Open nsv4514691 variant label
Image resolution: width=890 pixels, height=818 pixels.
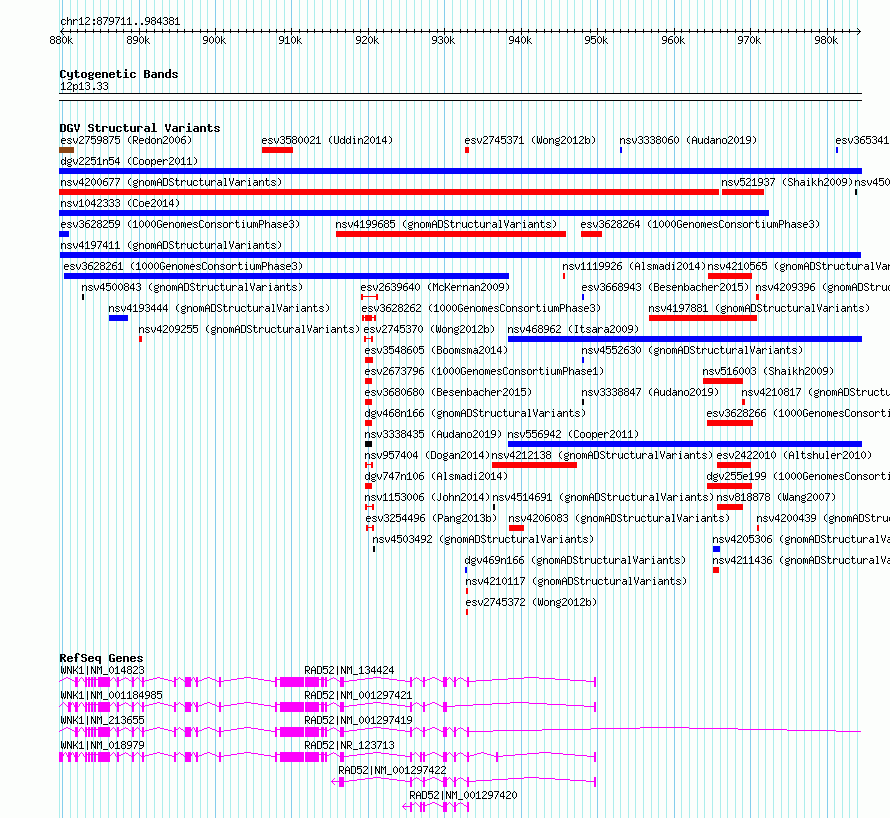[602, 497]
